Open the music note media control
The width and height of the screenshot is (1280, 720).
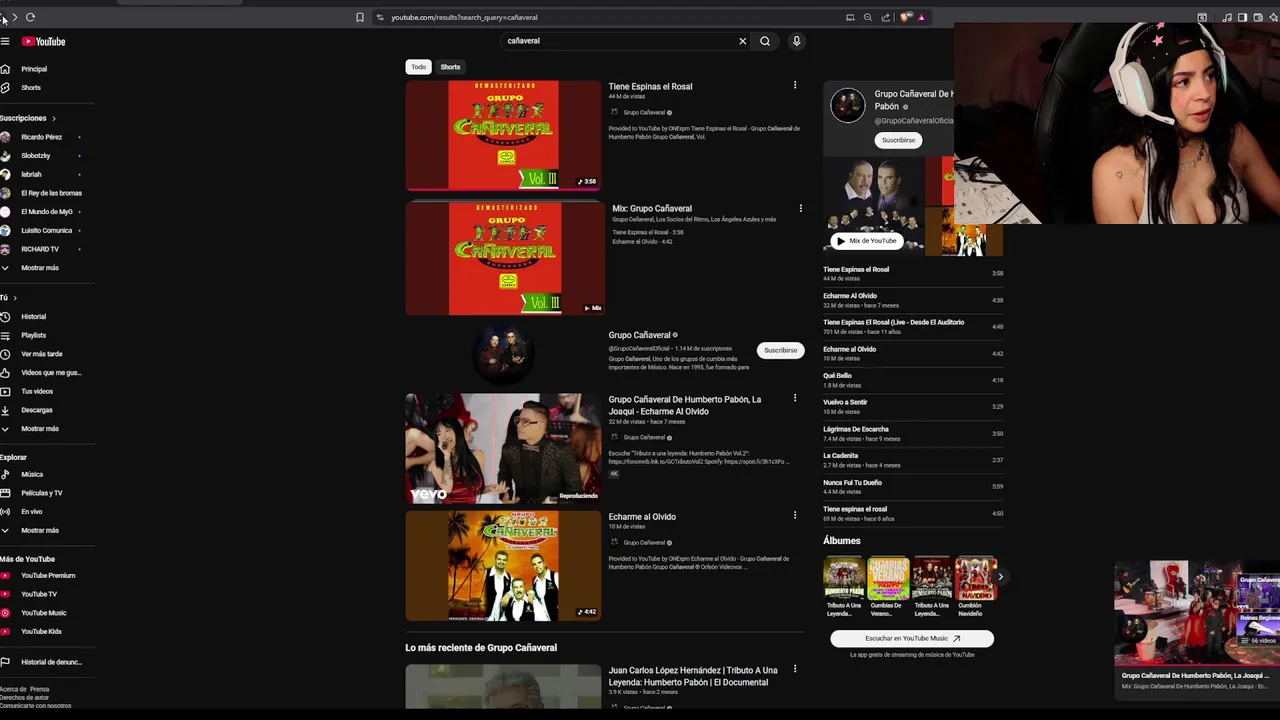point(1227,17)
